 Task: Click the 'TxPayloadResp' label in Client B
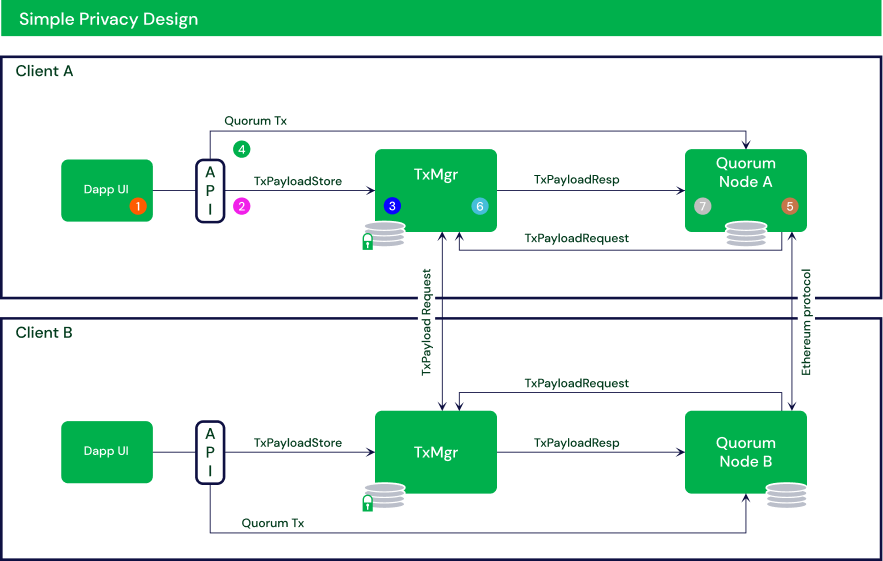point(577,443)
